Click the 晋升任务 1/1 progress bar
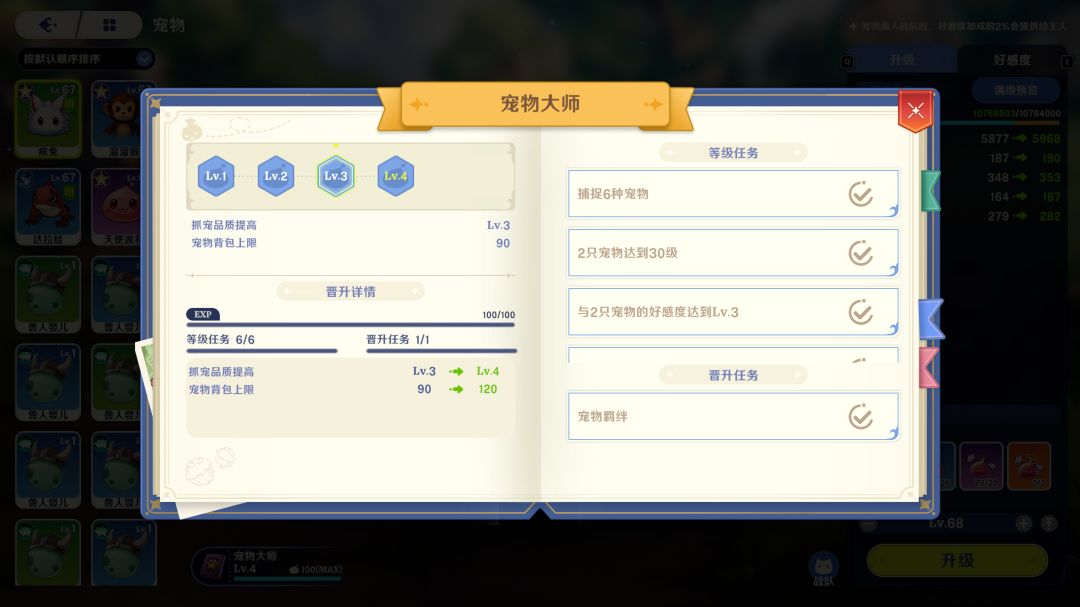Screen dimensions: 1080x607 pyautogui.click(x=442, y=351)
